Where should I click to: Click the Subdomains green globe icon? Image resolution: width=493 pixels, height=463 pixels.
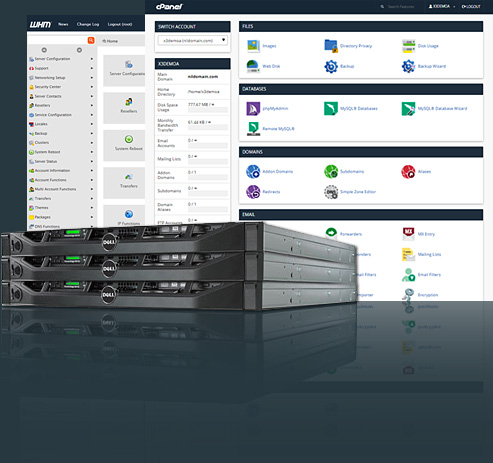pos(331,172)
